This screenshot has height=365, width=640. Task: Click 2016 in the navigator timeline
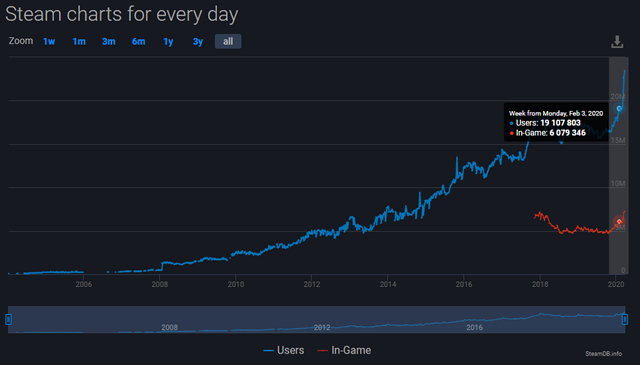[474, 327]
